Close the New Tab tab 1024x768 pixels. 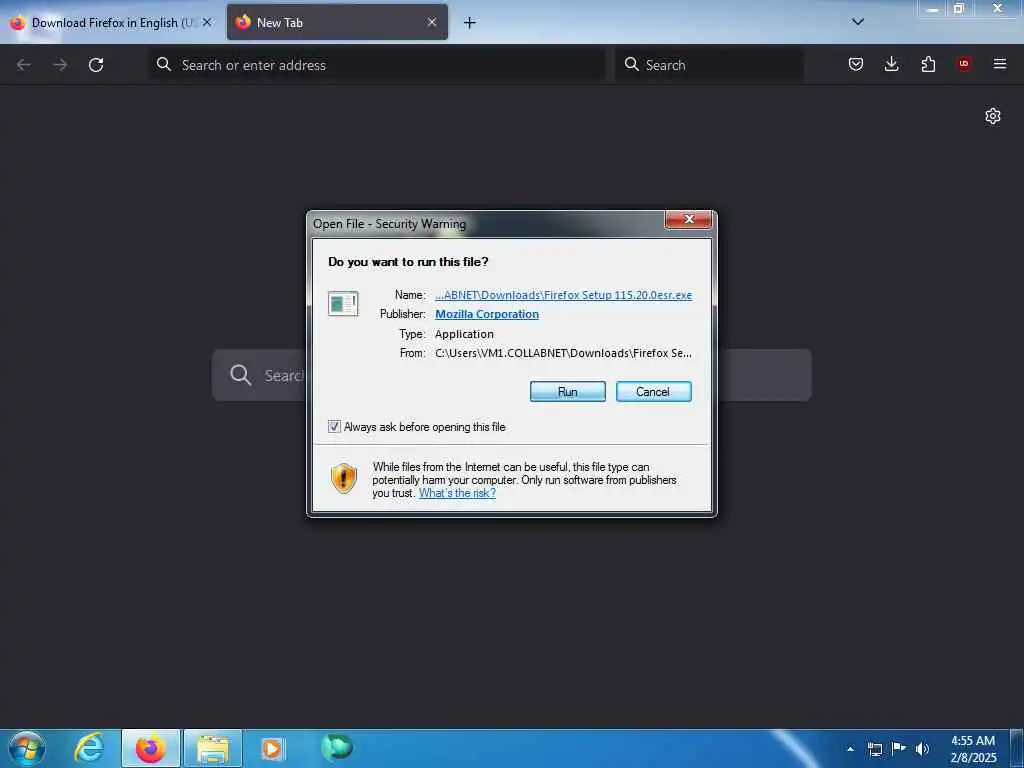(x=432, y=22)
